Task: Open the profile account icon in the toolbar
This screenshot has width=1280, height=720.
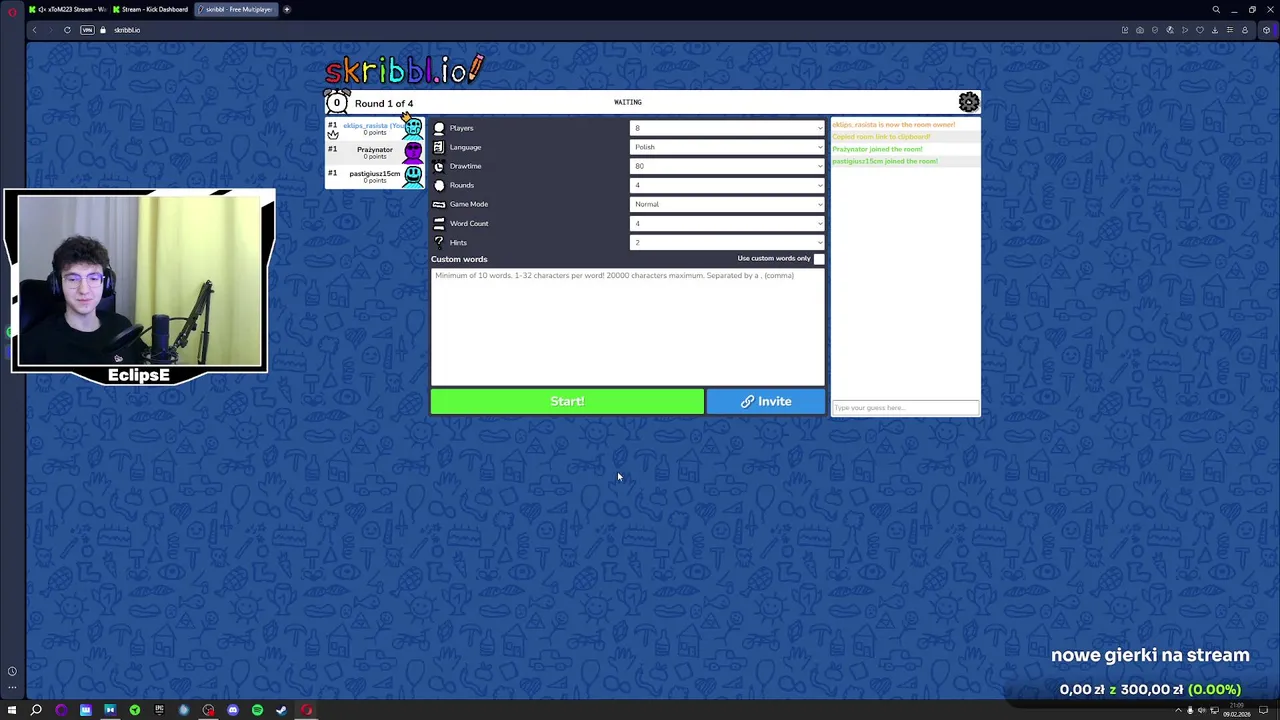Action: (x=1245, y=30)
